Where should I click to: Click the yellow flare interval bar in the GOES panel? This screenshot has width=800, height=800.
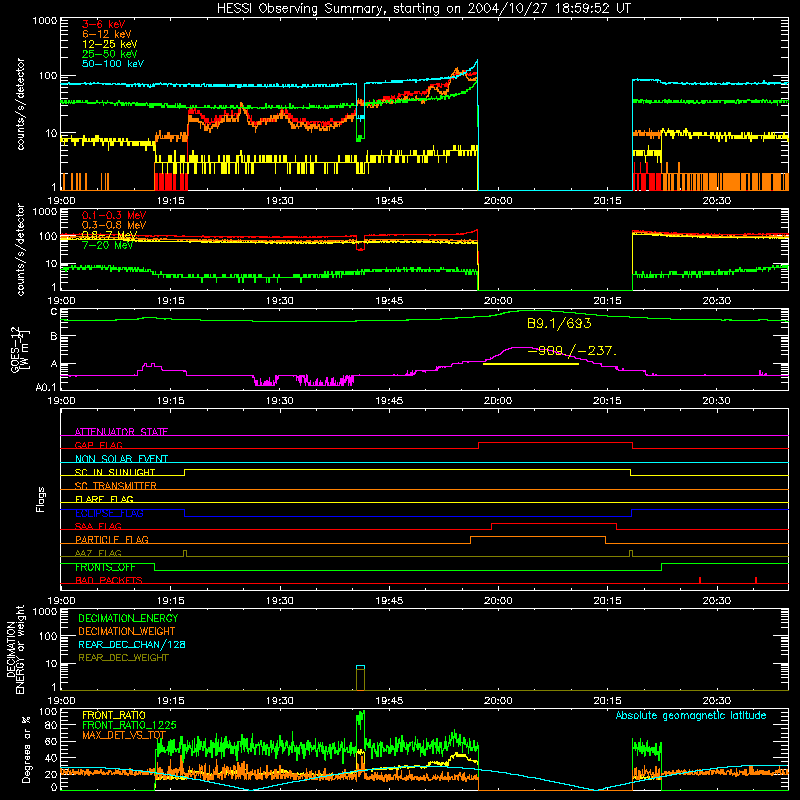point(531,364)
